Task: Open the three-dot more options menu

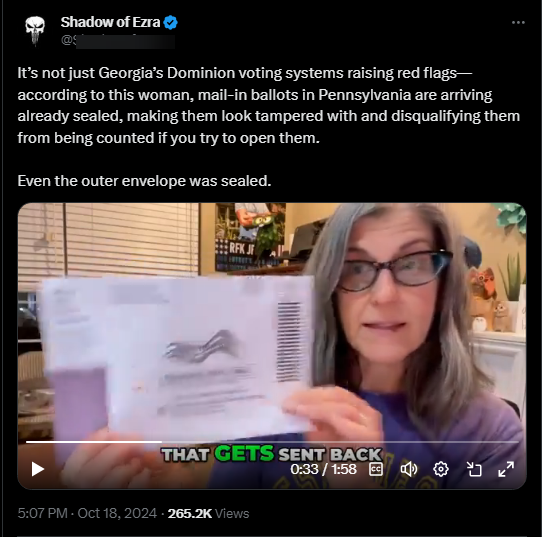Action: tap(518, 22)
